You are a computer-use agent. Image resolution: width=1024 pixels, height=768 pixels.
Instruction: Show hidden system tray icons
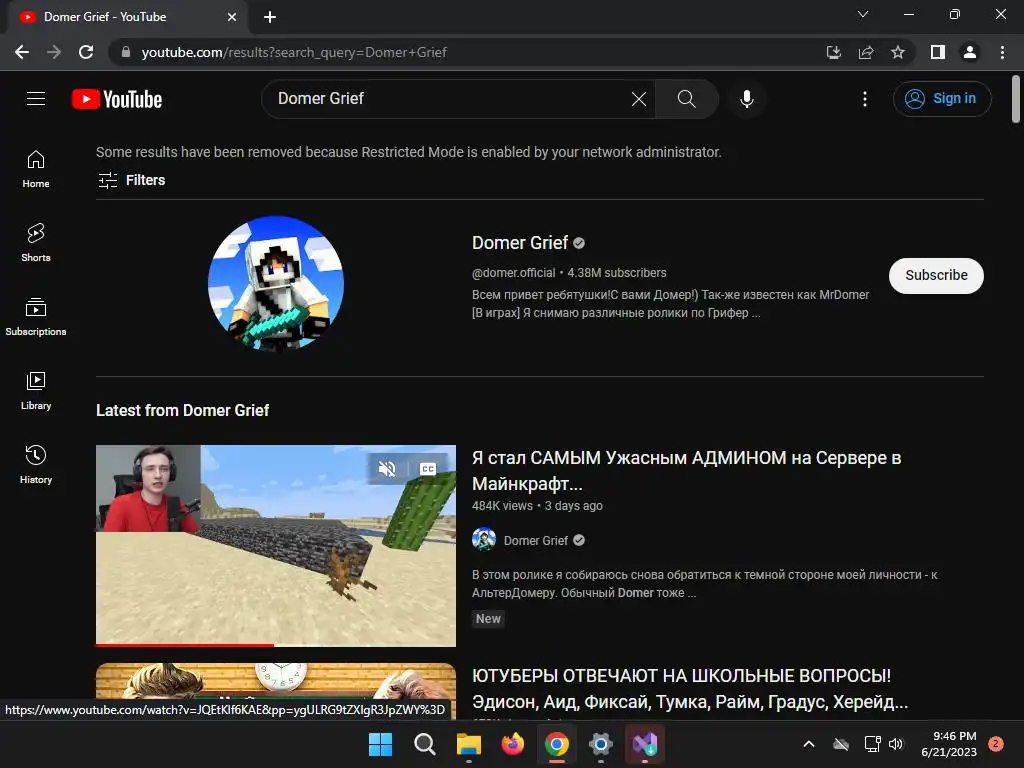point(808,744)
